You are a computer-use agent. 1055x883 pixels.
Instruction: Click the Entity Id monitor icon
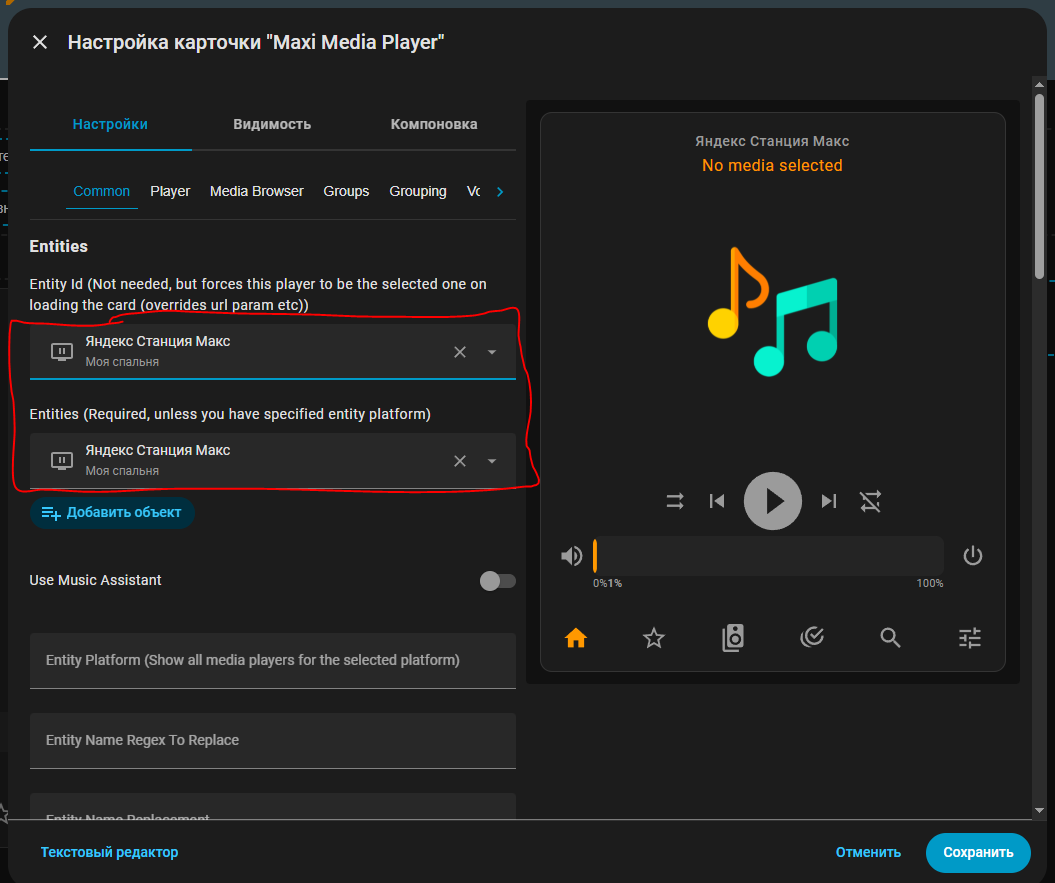[x=62, y=352]
